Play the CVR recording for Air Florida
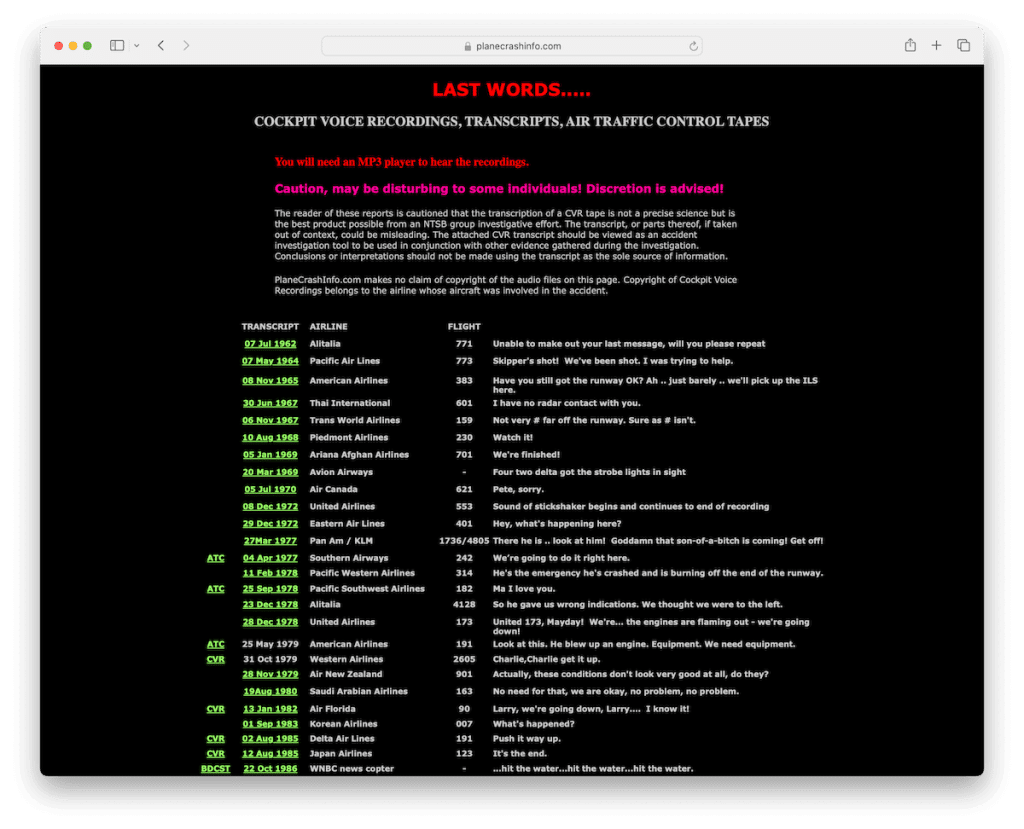1024x829 pixels. pos(216,709)
